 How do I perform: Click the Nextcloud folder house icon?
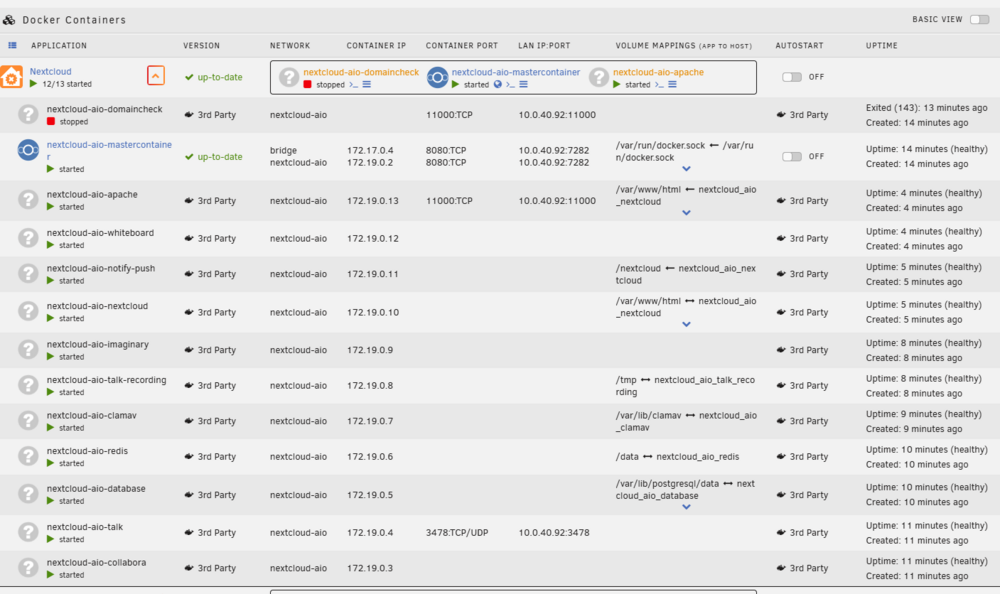click(x=11, y=77)
